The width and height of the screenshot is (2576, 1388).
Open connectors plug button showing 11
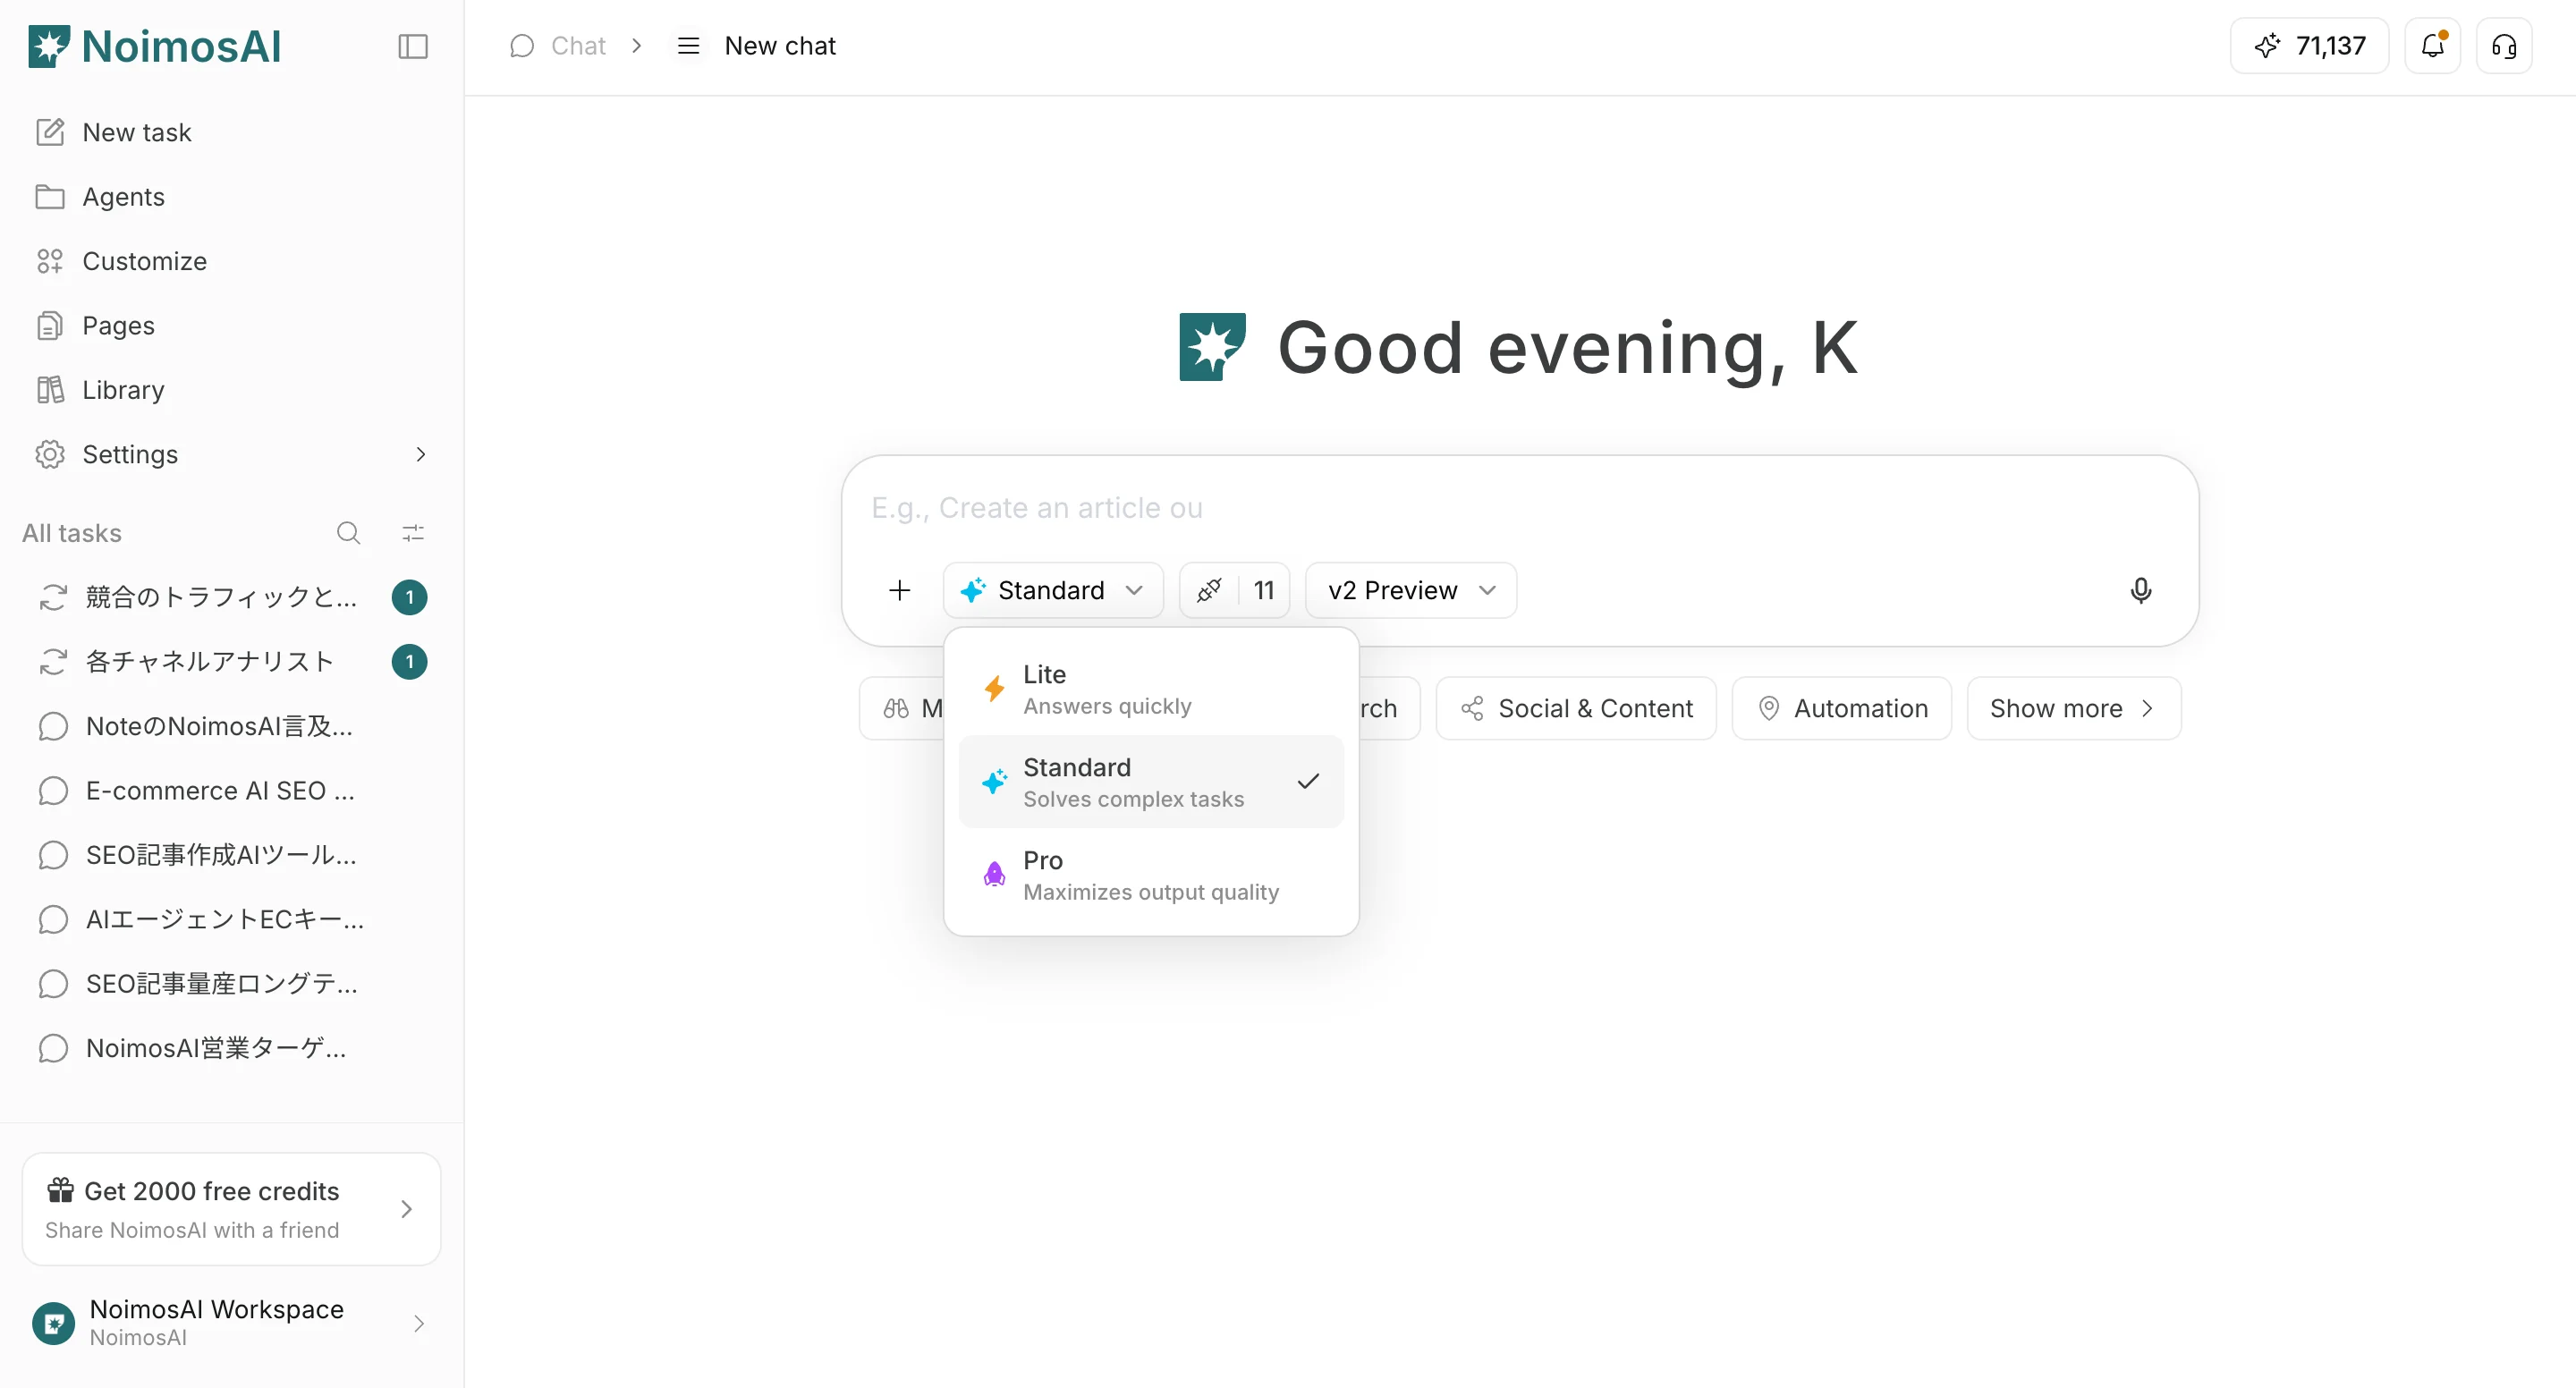[1234, 590]
